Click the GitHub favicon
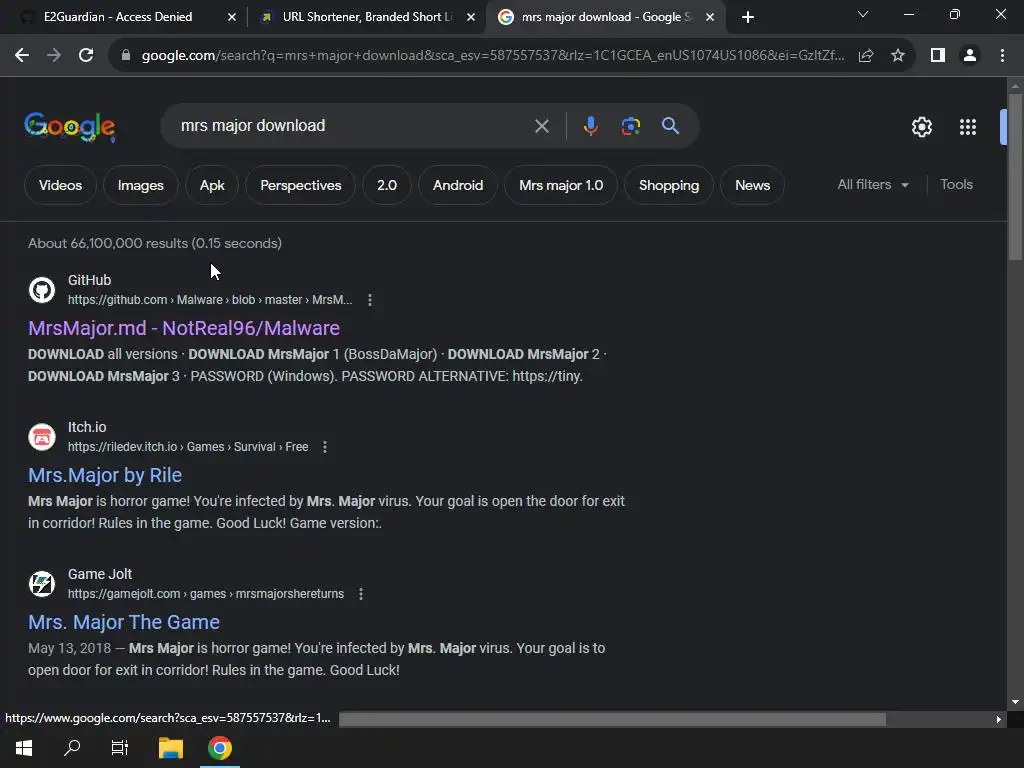Screen dimensions: 1024x768 [42, 290]
